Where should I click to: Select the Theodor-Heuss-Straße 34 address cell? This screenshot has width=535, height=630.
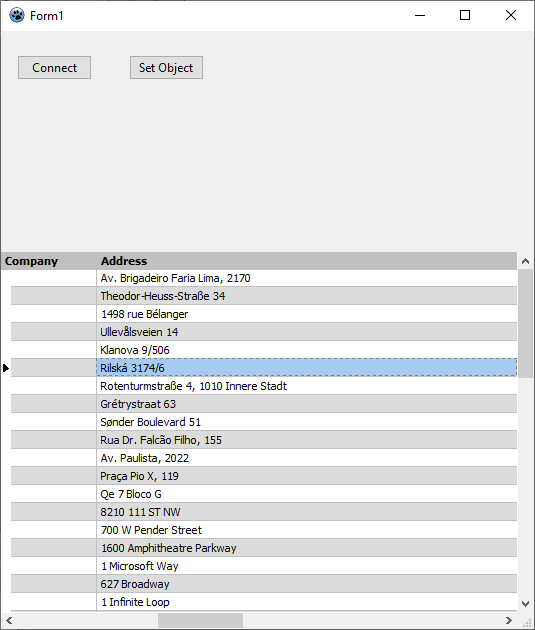[x=307, y=296]
